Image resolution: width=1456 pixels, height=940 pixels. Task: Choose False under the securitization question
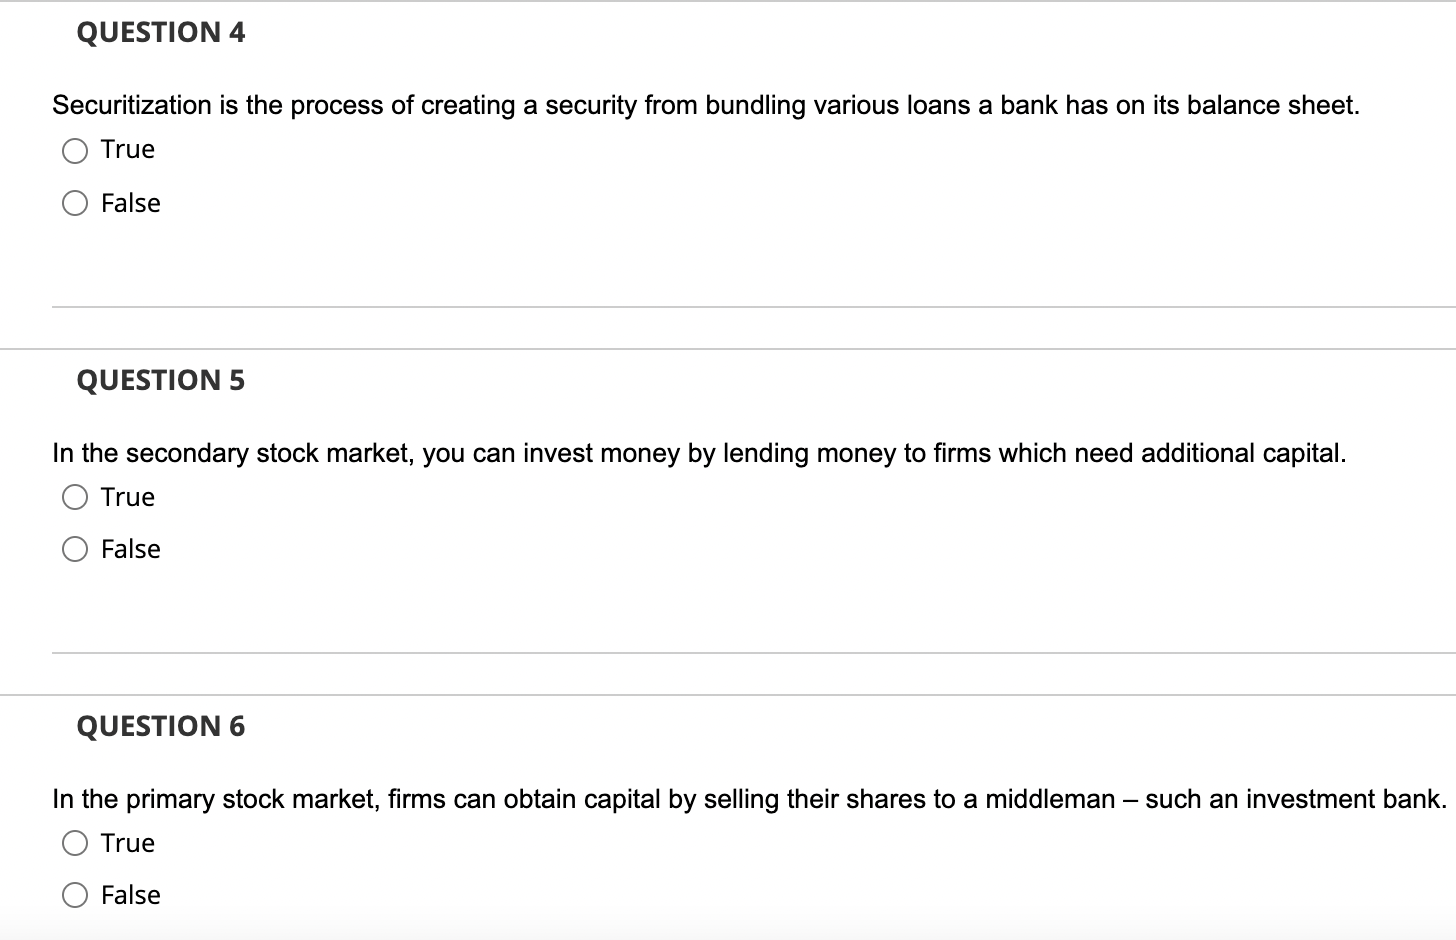[x=74, y=203]
